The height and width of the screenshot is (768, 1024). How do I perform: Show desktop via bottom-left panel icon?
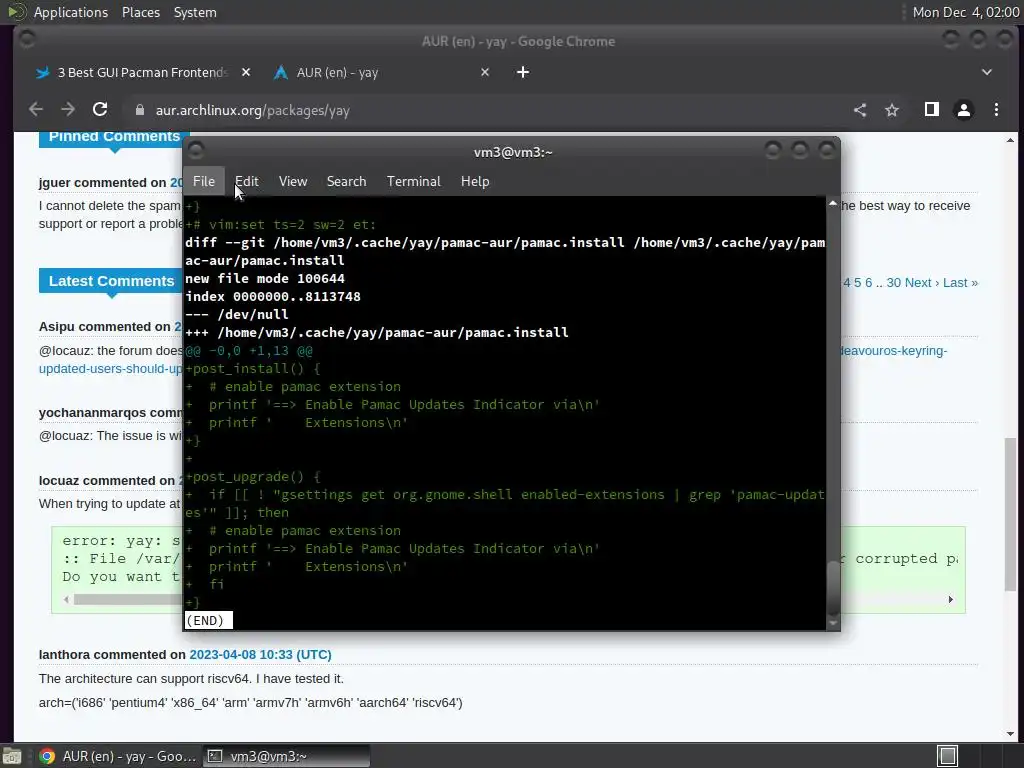(12, 756)
